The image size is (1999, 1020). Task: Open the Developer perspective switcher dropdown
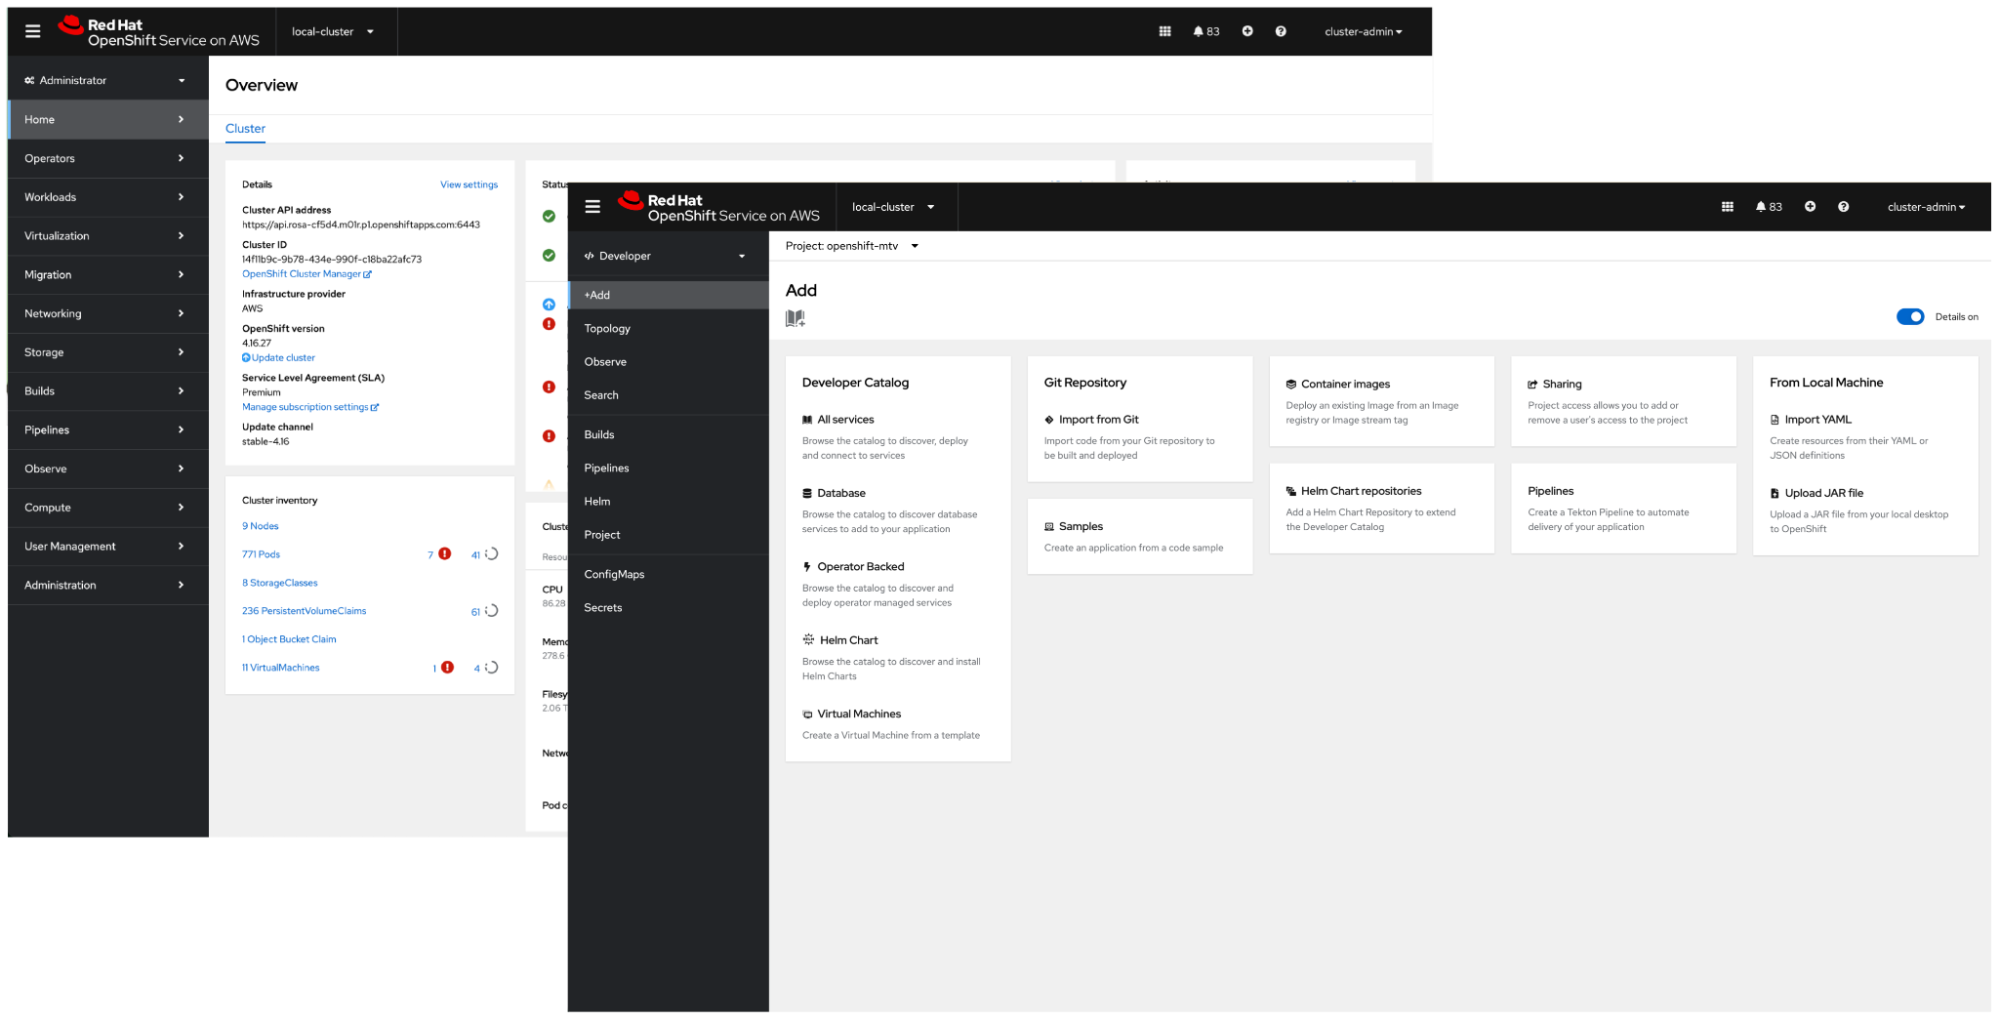pos(666,256)
